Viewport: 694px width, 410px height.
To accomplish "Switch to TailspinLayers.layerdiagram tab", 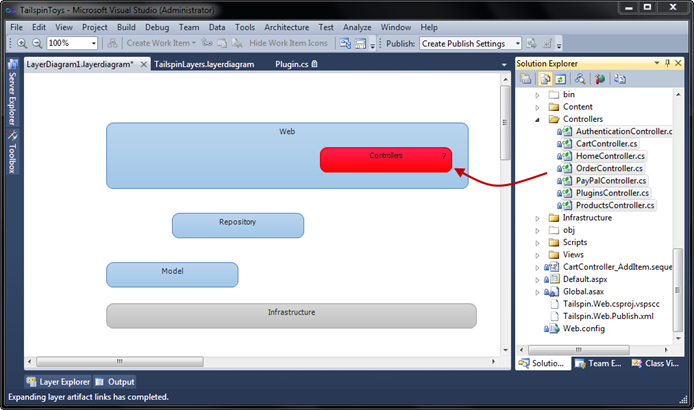I will 204,64.
